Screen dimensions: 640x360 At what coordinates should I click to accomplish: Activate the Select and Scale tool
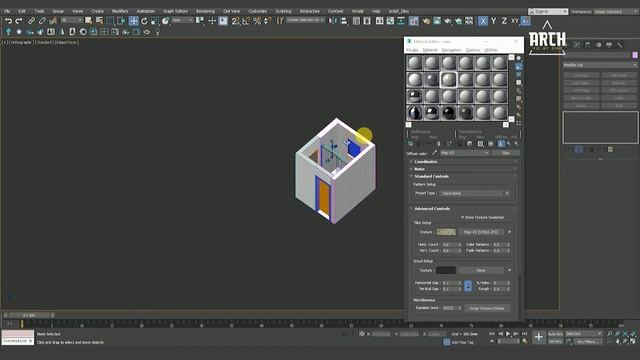(155, 21)
